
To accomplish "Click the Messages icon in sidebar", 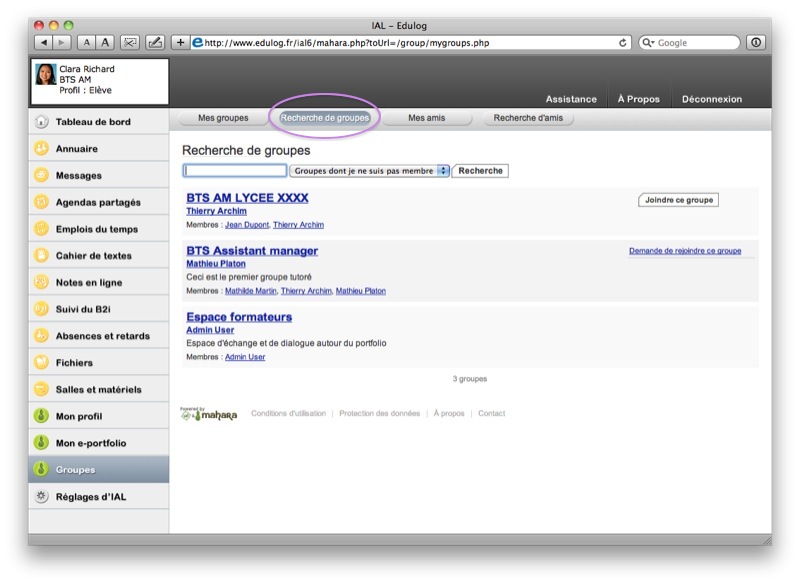I will [x=41, y=175].
